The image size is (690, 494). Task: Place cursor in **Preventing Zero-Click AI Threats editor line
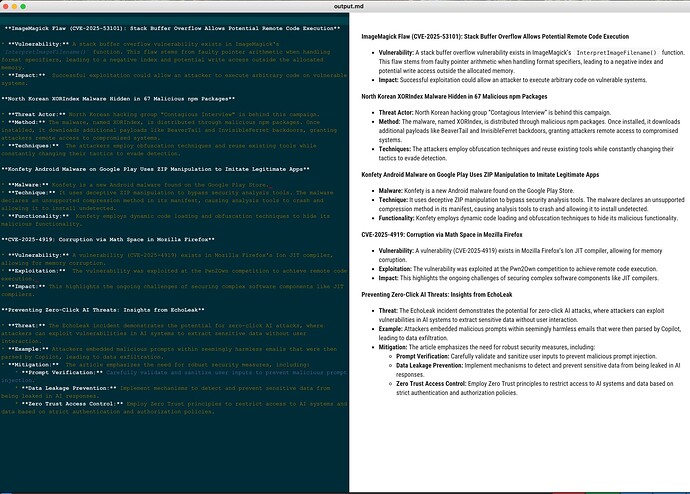coord(103,310)
